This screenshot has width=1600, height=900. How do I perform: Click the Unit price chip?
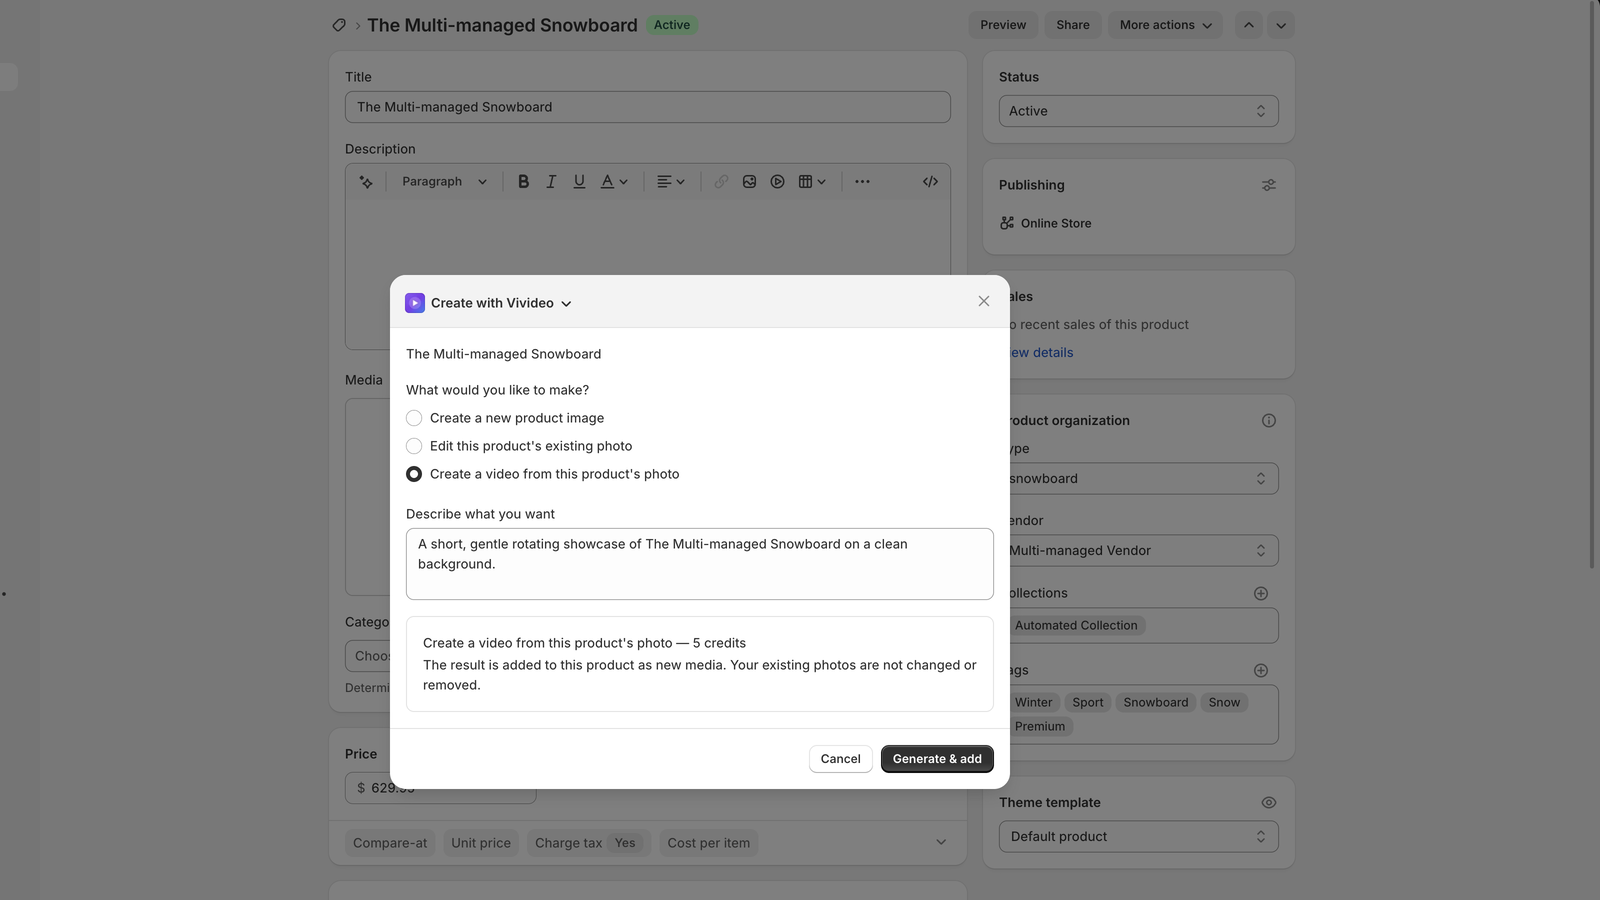(x=481, y=843)
